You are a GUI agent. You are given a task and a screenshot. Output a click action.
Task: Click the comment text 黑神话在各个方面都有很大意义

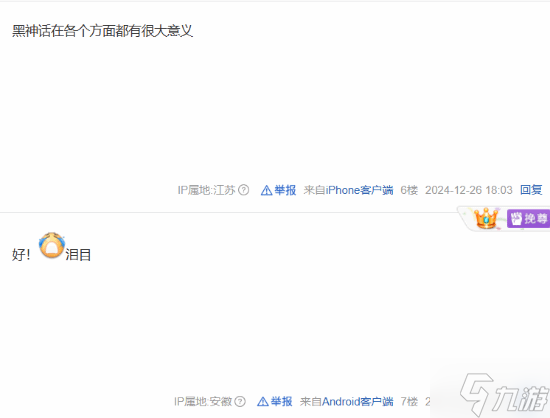pyautogui.click(x=102, y=31)
